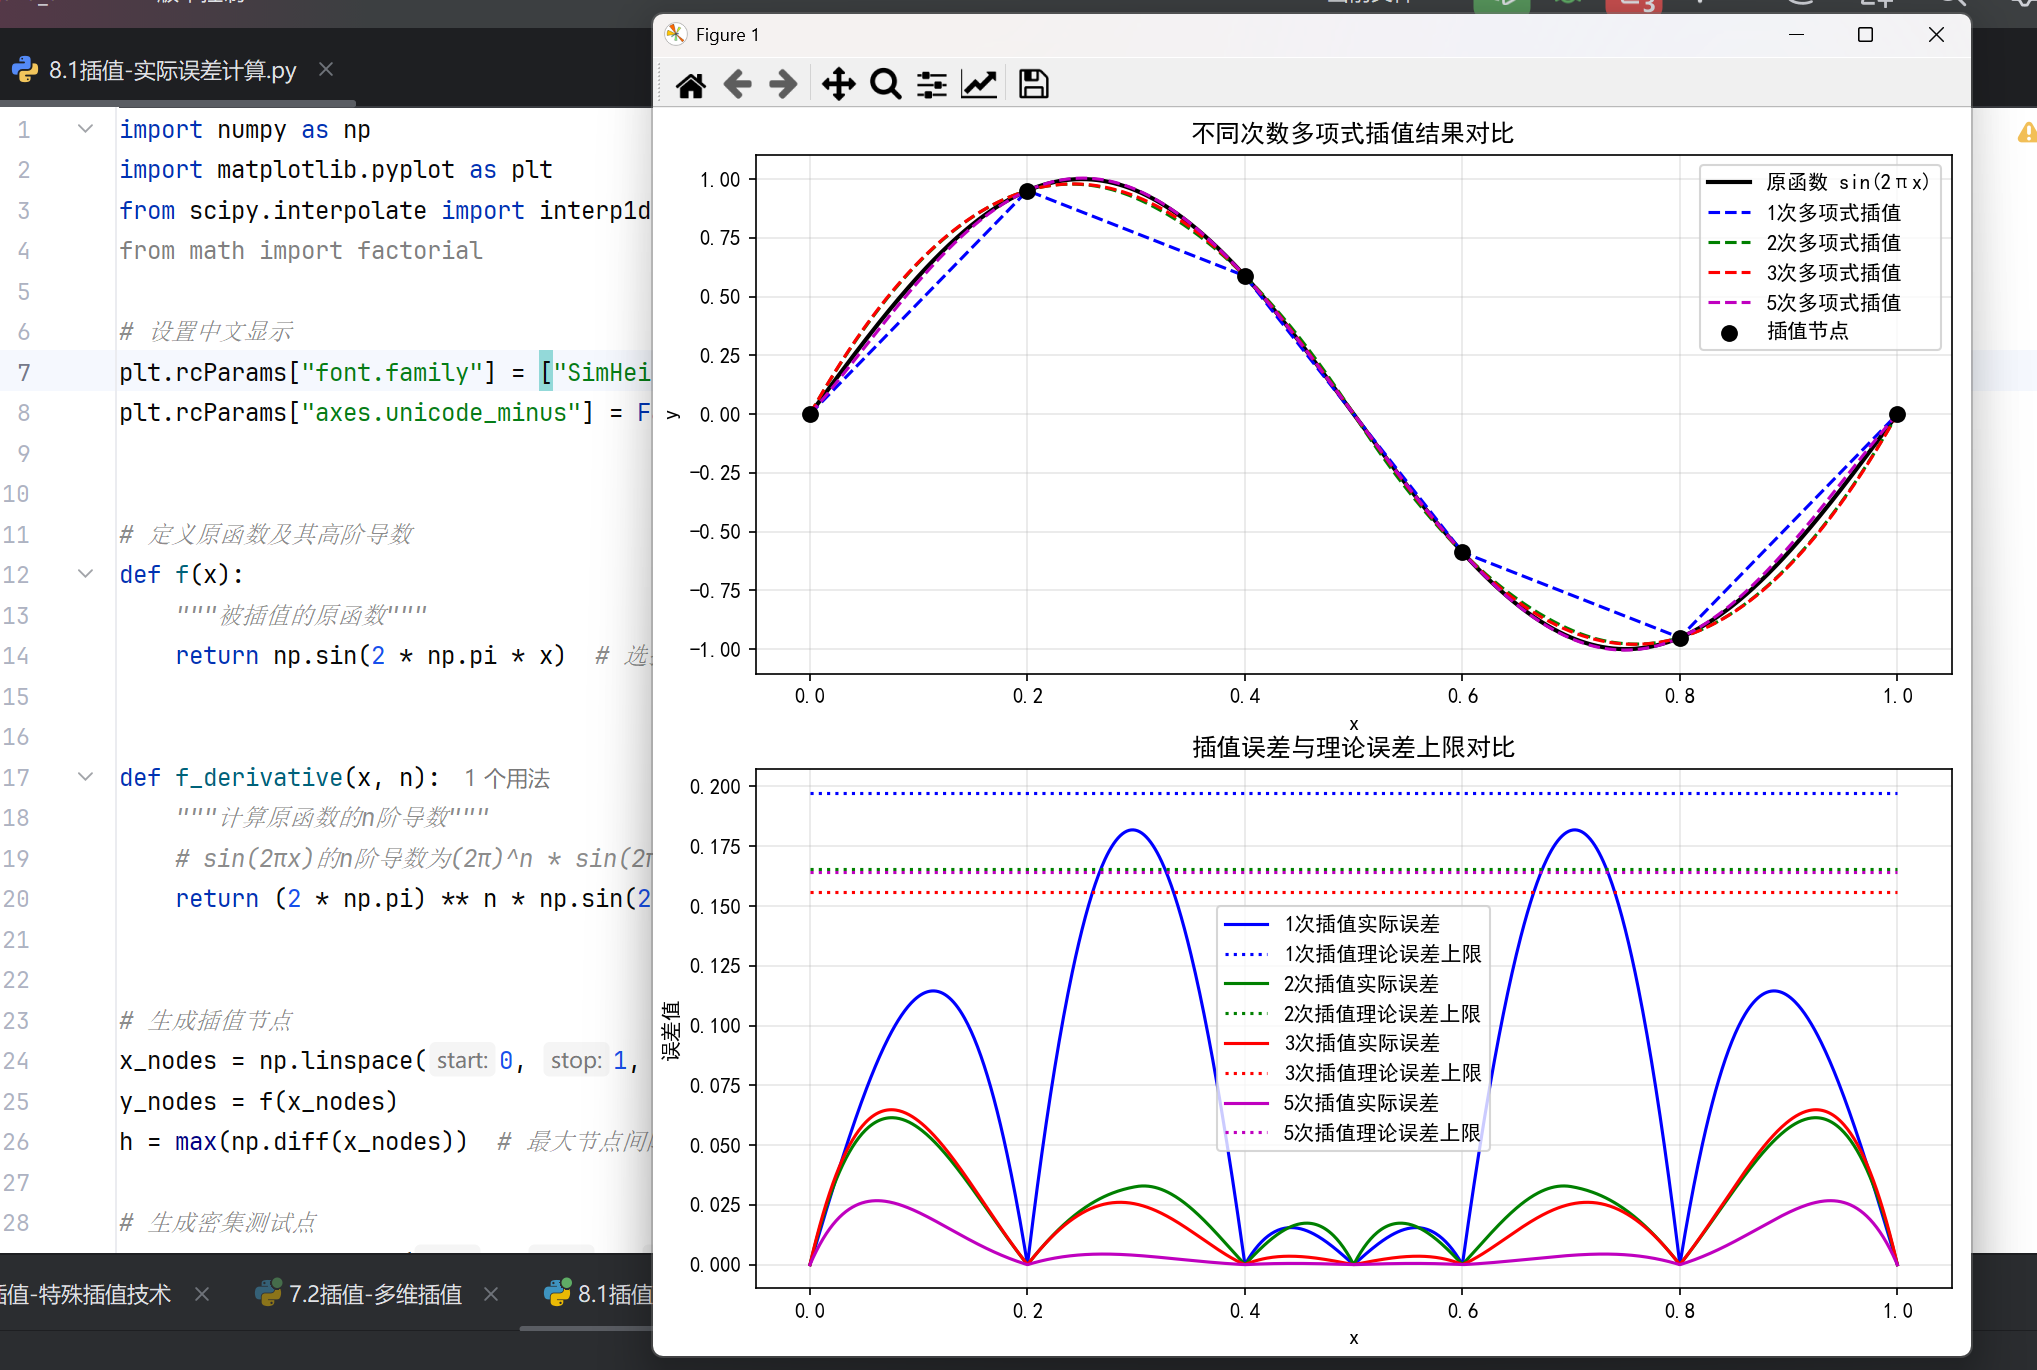Viewport: 2037px width, 1370px height.
Task: Open the Configure subplots sliders icon
Action: pos(932,85)
